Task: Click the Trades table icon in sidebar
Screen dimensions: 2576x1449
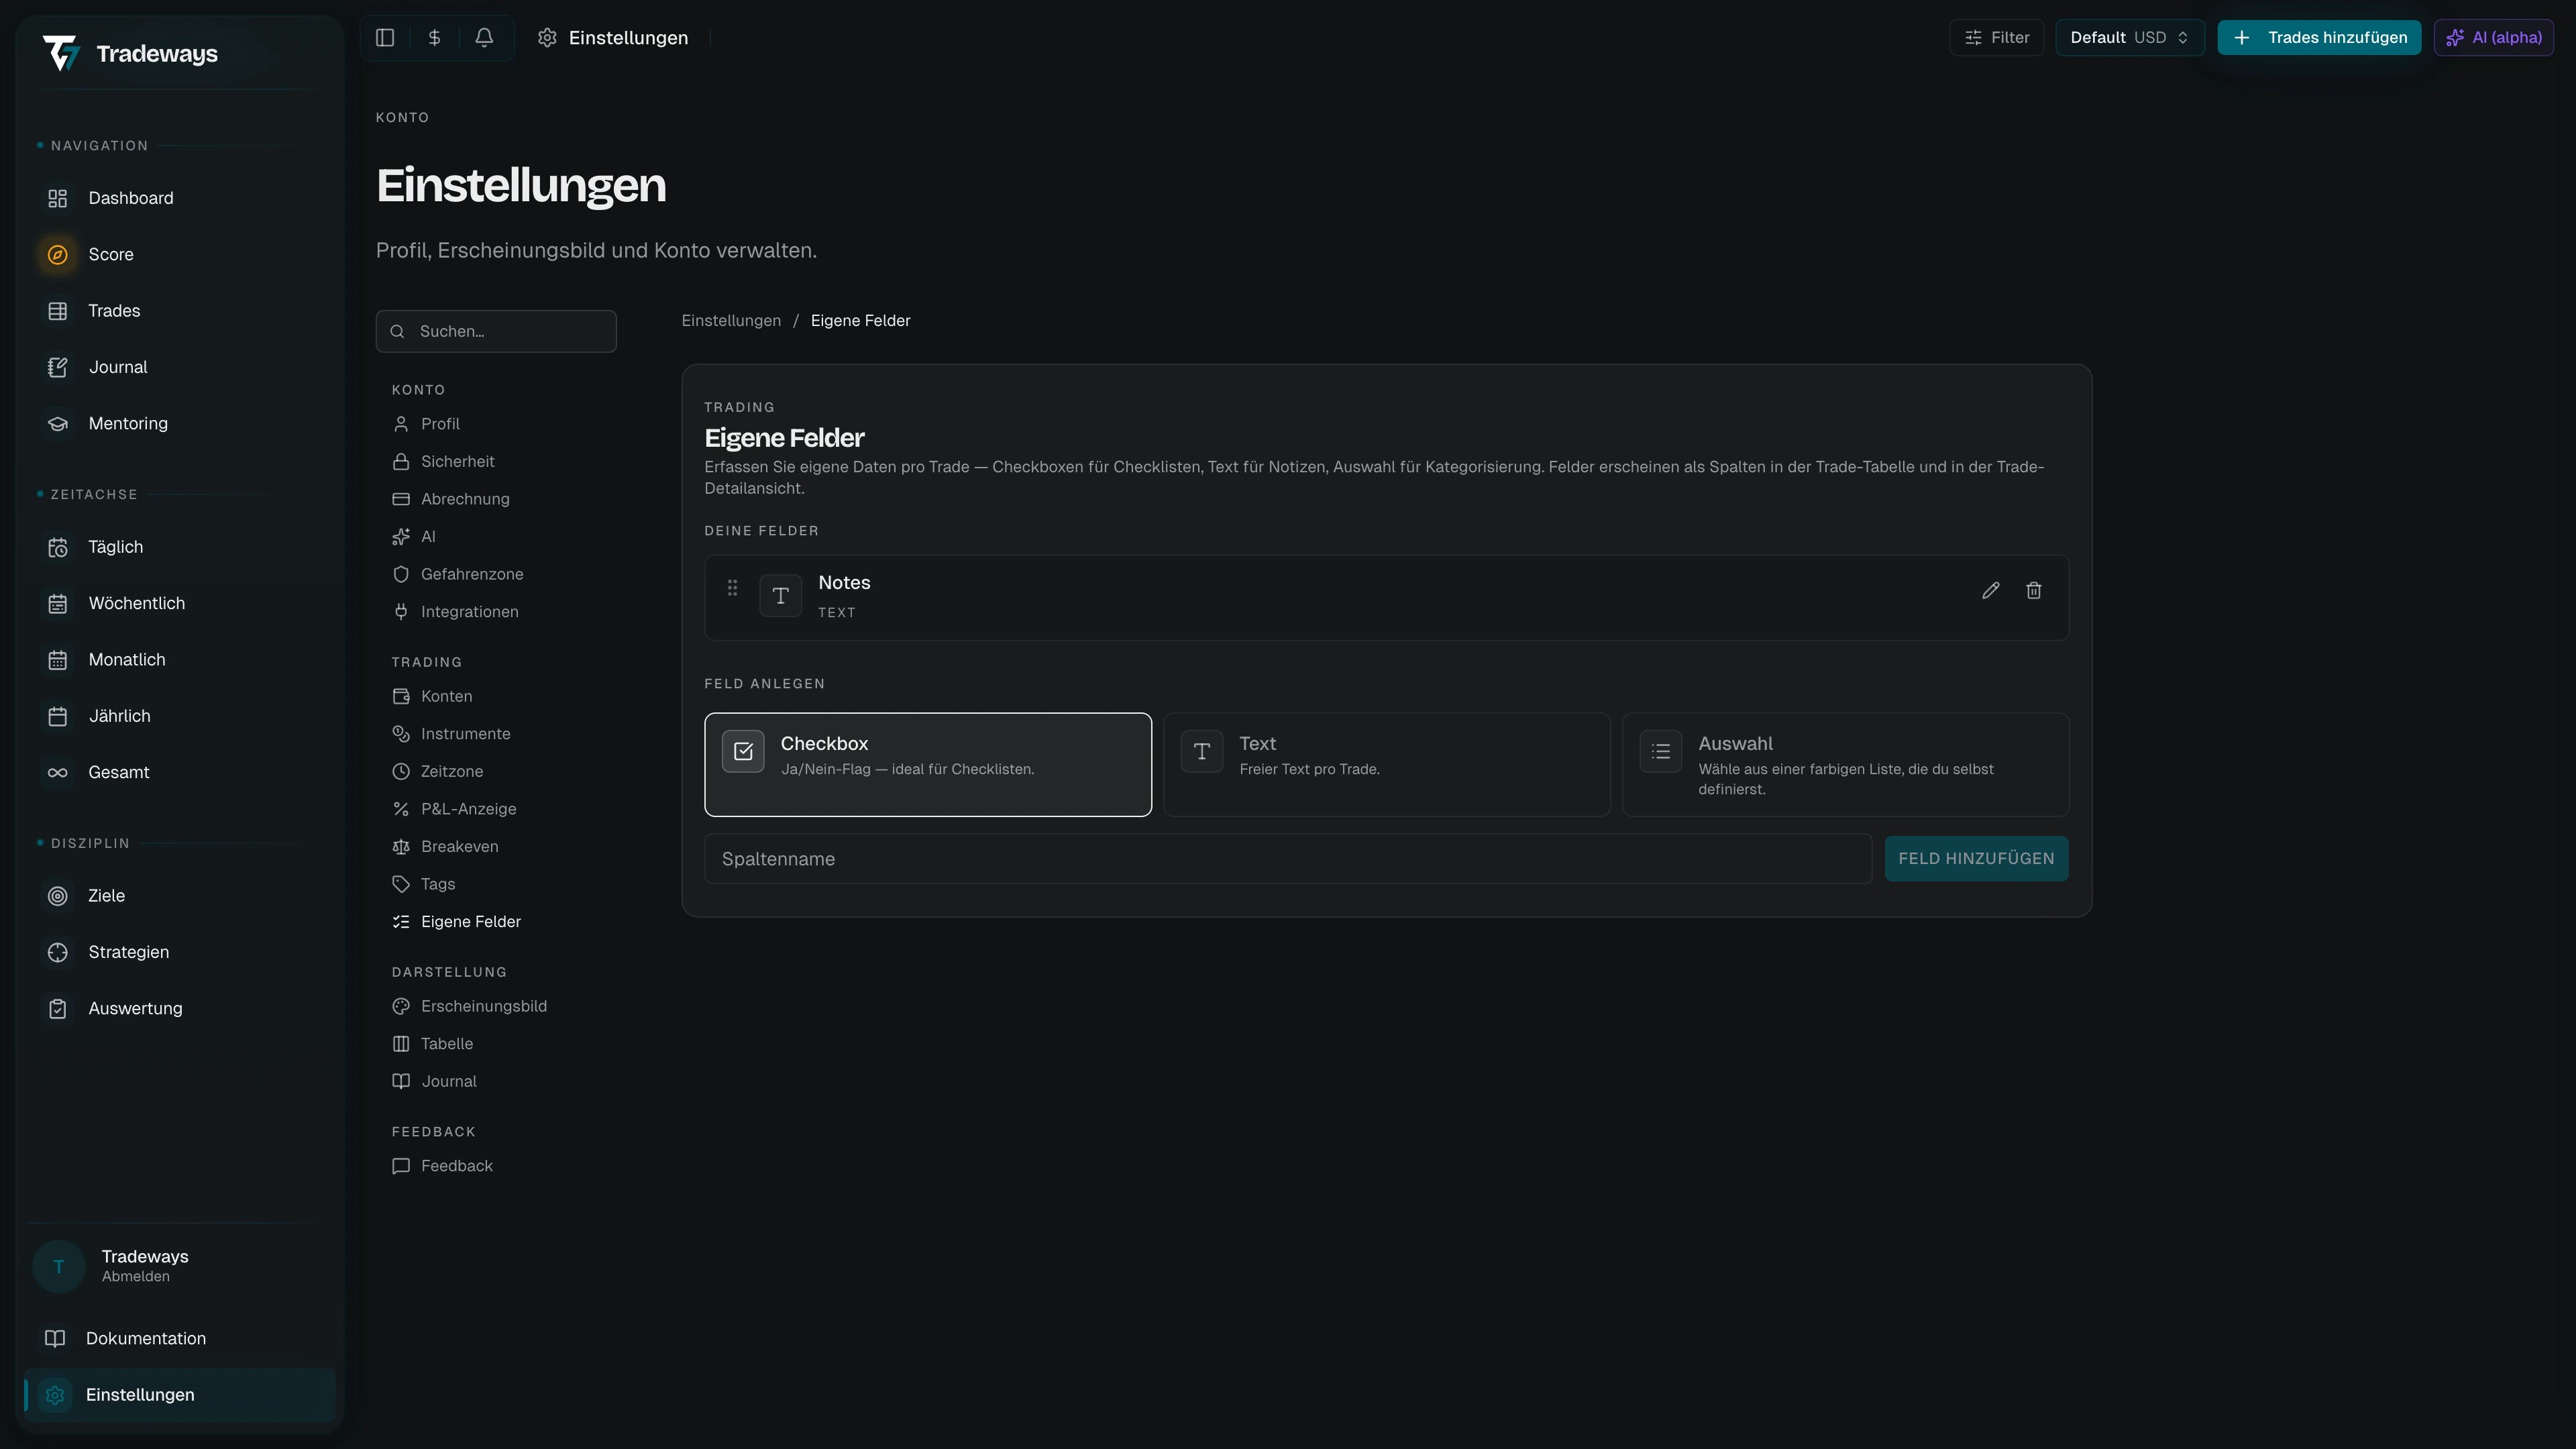Action: tap(58, 311)
